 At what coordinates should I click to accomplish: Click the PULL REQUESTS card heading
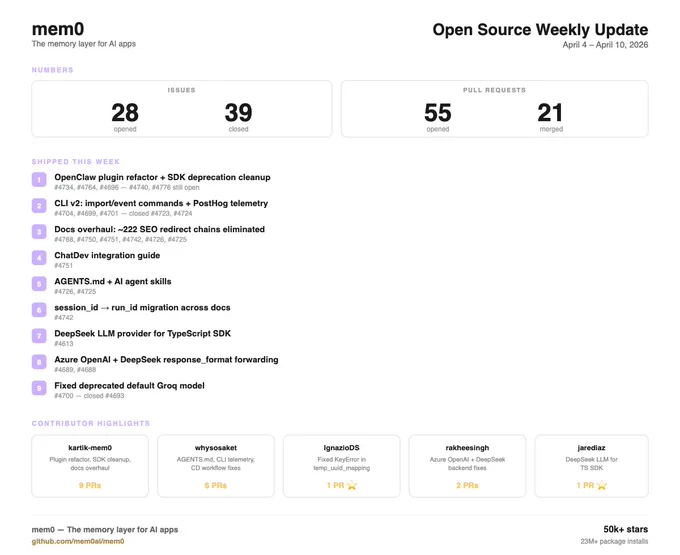(494, 90)
